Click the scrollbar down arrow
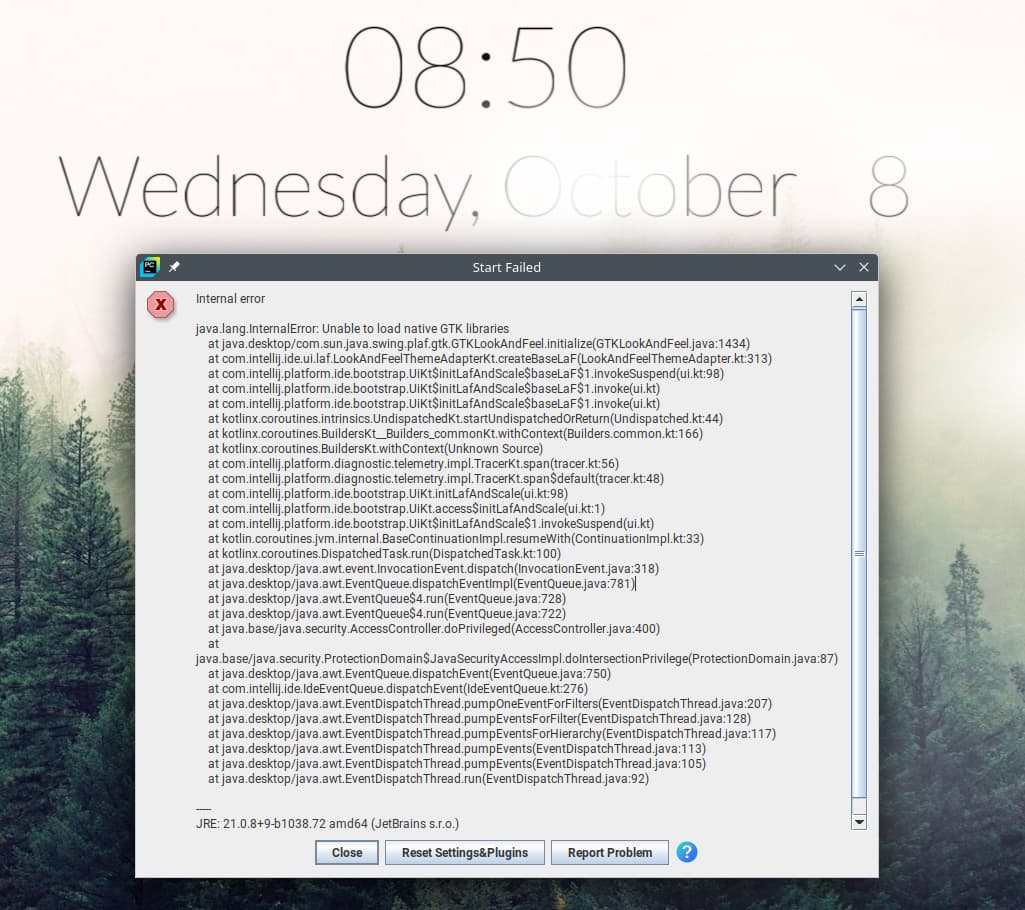Screen dimensions: 1025x910 click(858, 821)
